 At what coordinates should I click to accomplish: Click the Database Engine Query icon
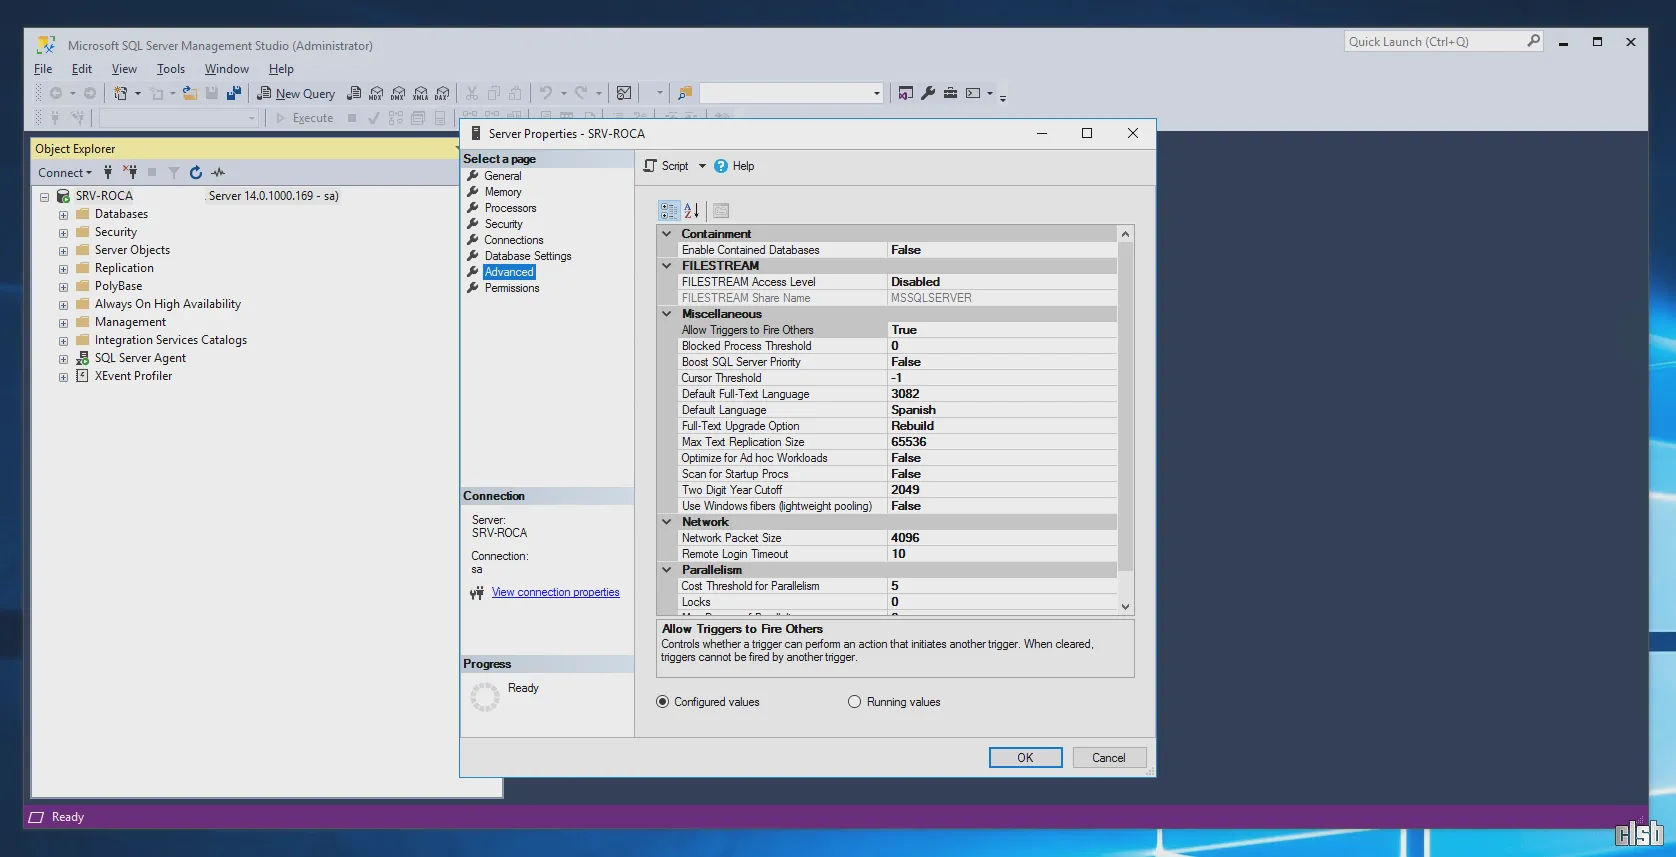pyautogui.click(x=354, y=93)
